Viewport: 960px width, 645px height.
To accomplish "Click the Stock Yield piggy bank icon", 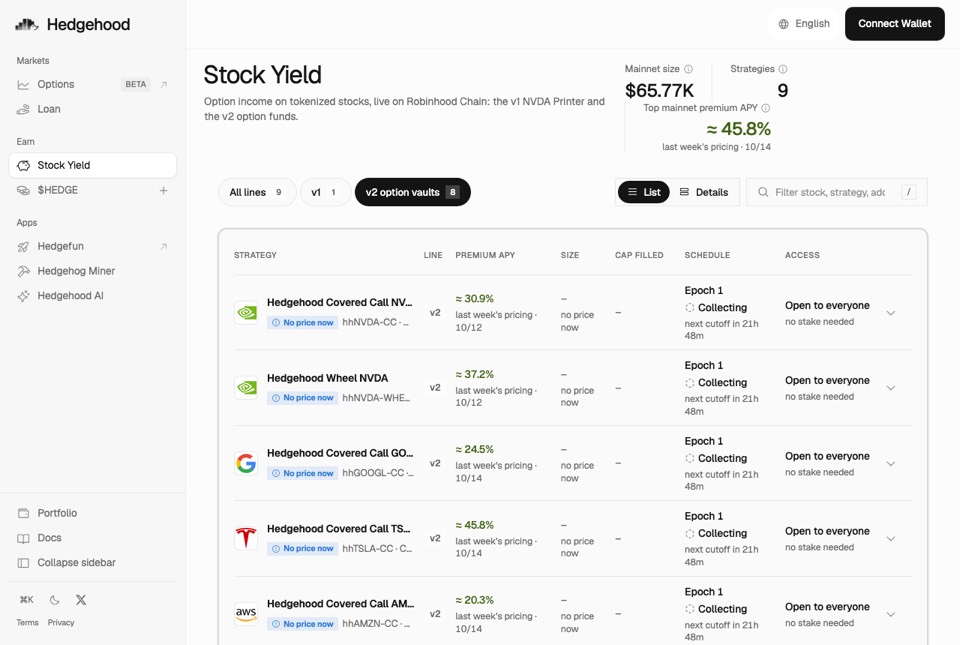I will (x=23, y=165).
